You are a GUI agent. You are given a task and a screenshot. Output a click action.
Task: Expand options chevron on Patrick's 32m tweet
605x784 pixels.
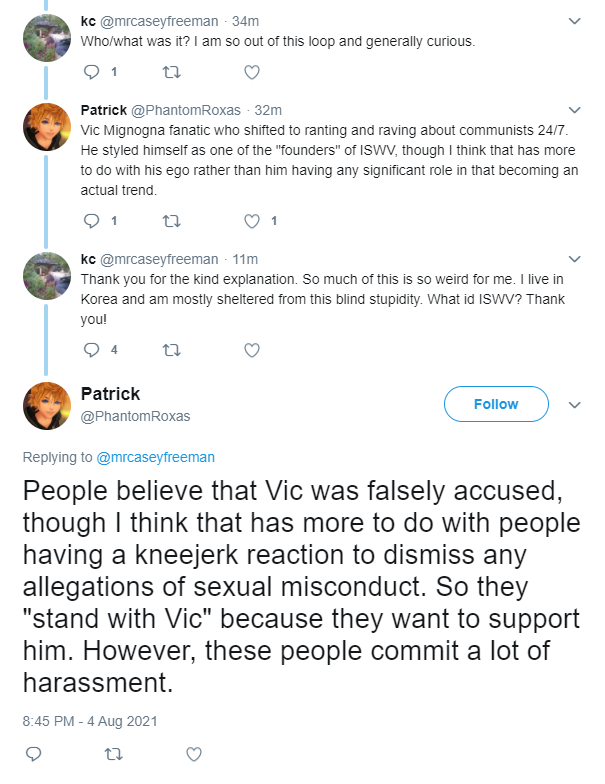click(574, 110)
